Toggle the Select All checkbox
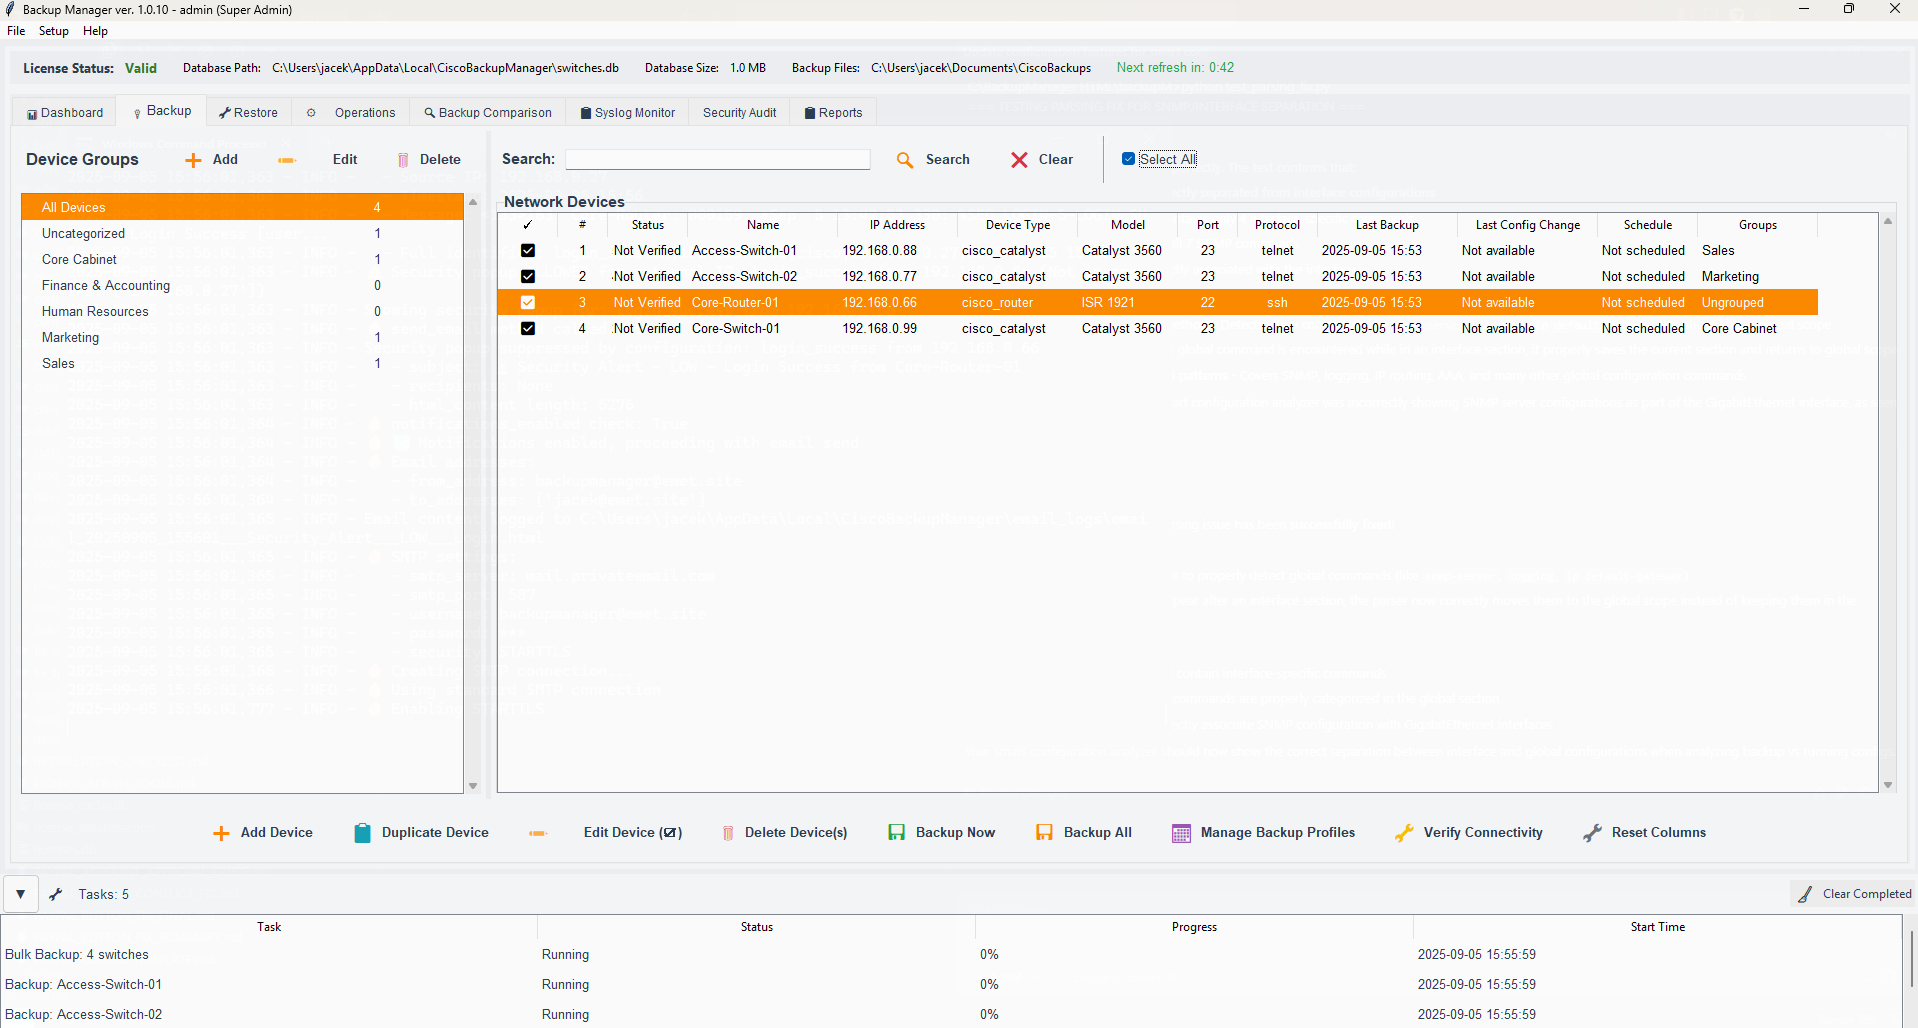The image size is (1918, 1028). (x=1128, y=159)
